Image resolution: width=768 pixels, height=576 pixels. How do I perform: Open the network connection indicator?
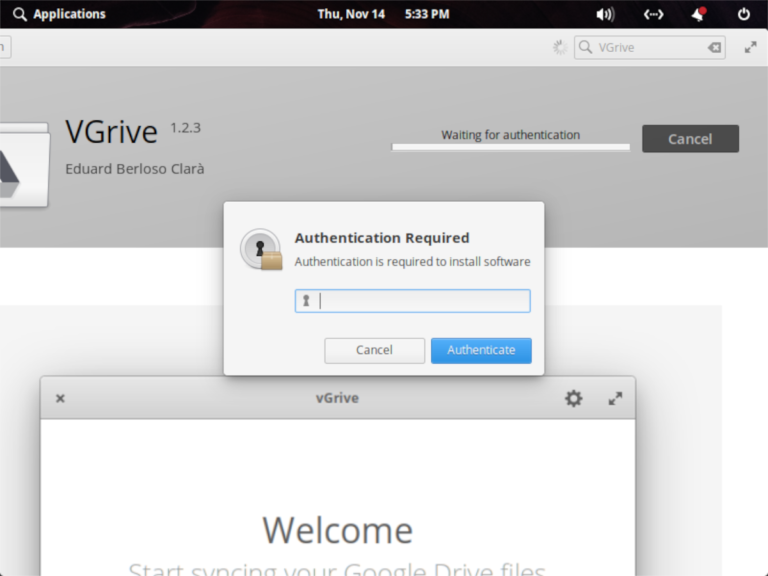tap(653, 14)
